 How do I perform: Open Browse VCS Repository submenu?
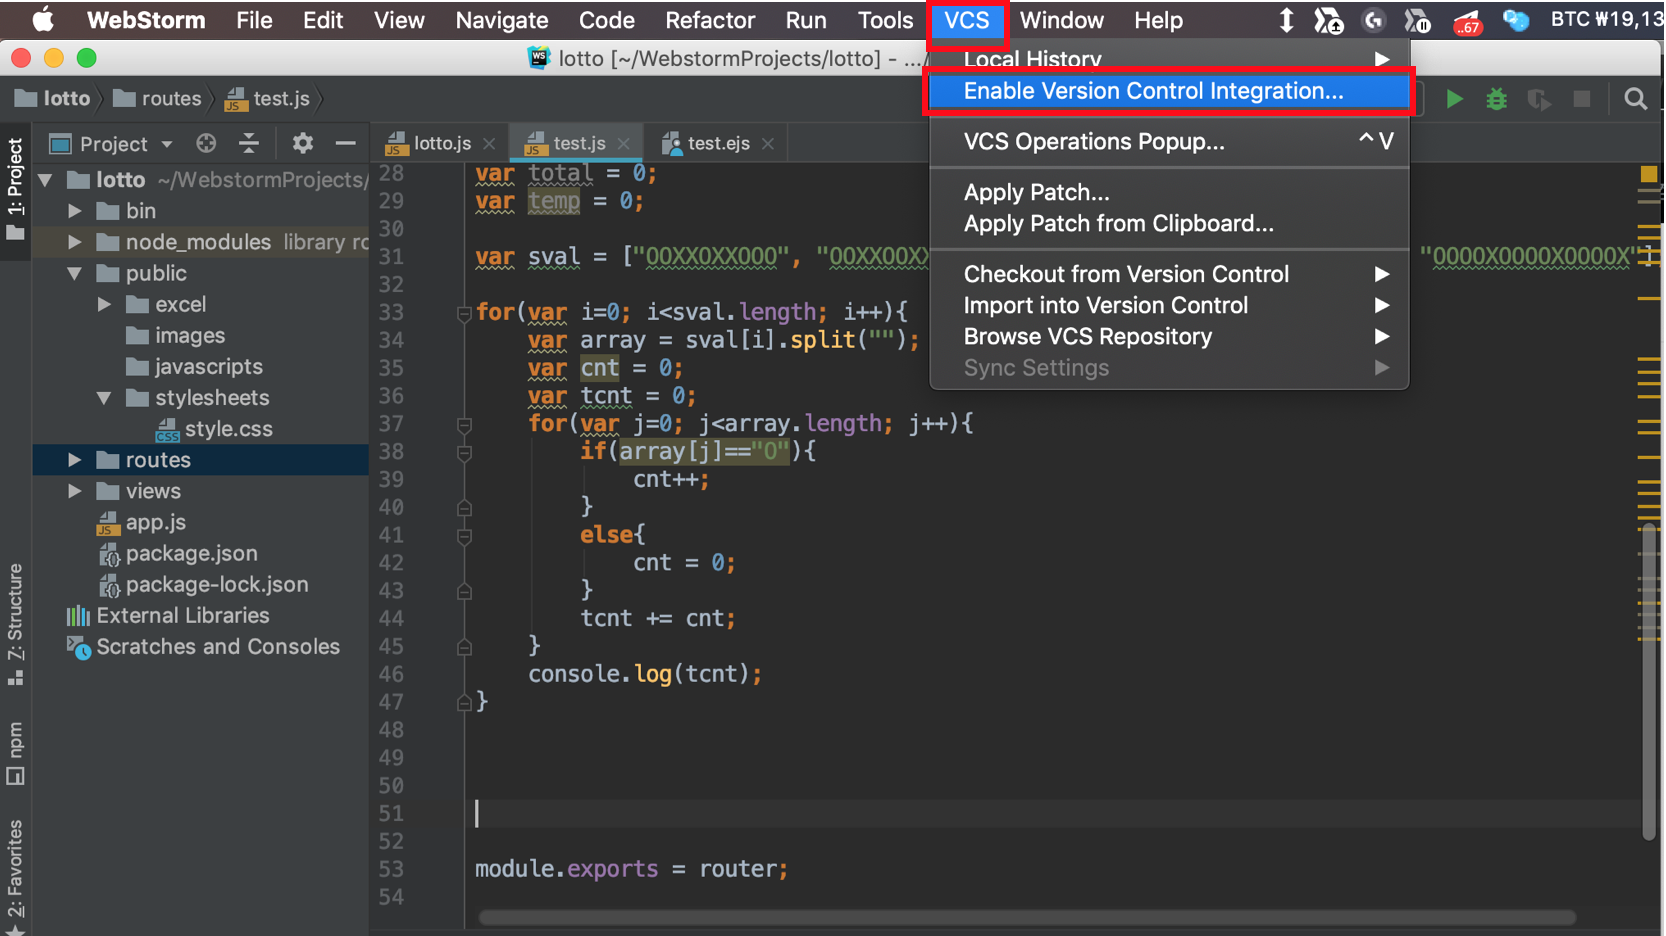1169,336
